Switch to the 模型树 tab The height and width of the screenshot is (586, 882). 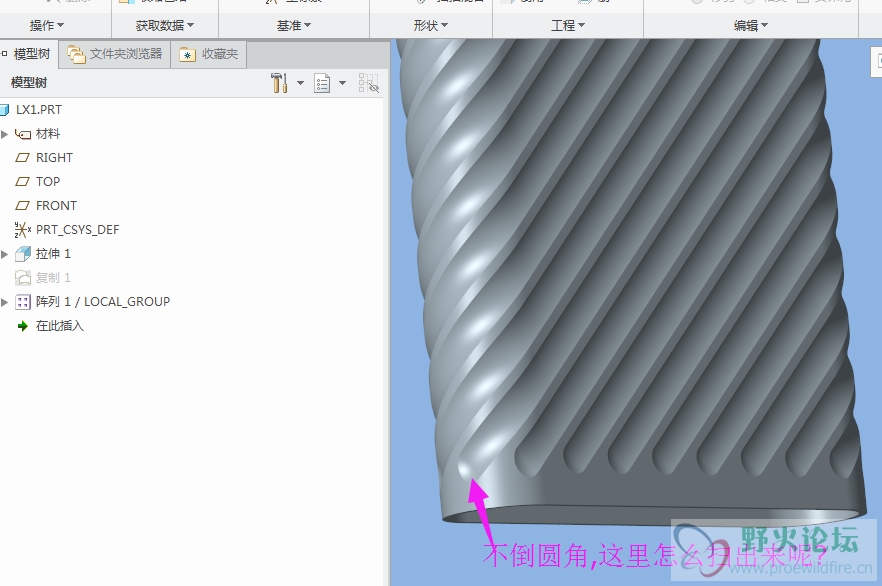(28, 54)
